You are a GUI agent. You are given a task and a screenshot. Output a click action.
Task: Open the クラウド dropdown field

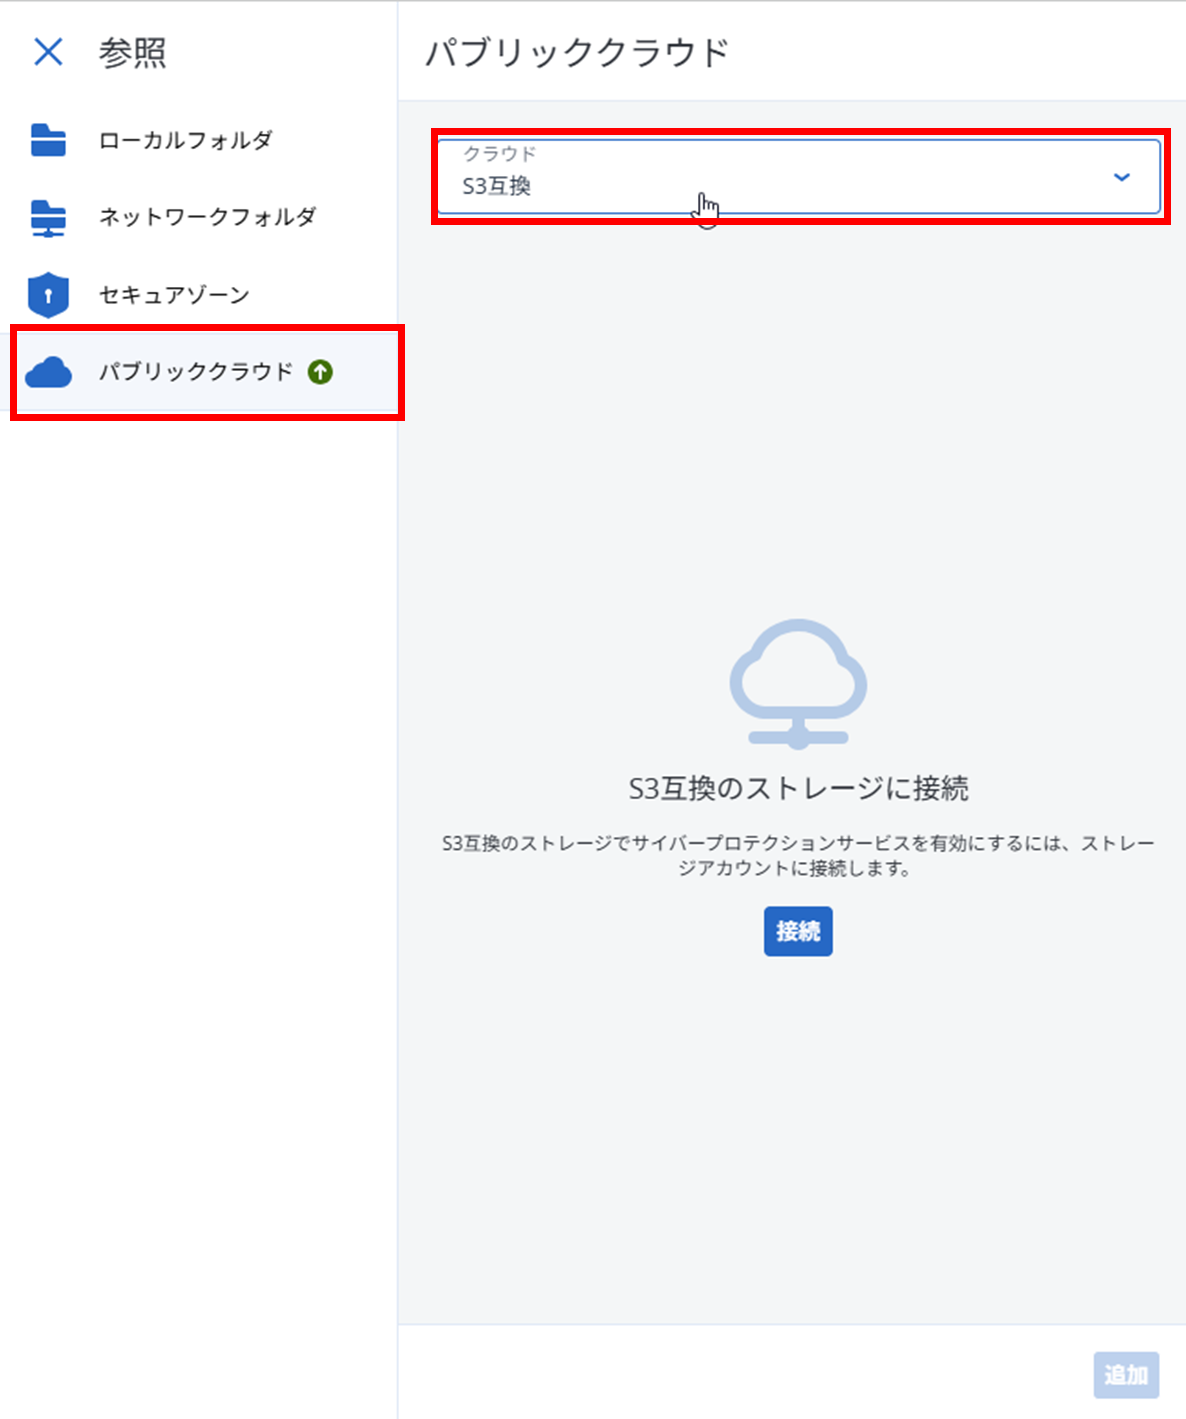pyautogui.click(x=780, y=176)
